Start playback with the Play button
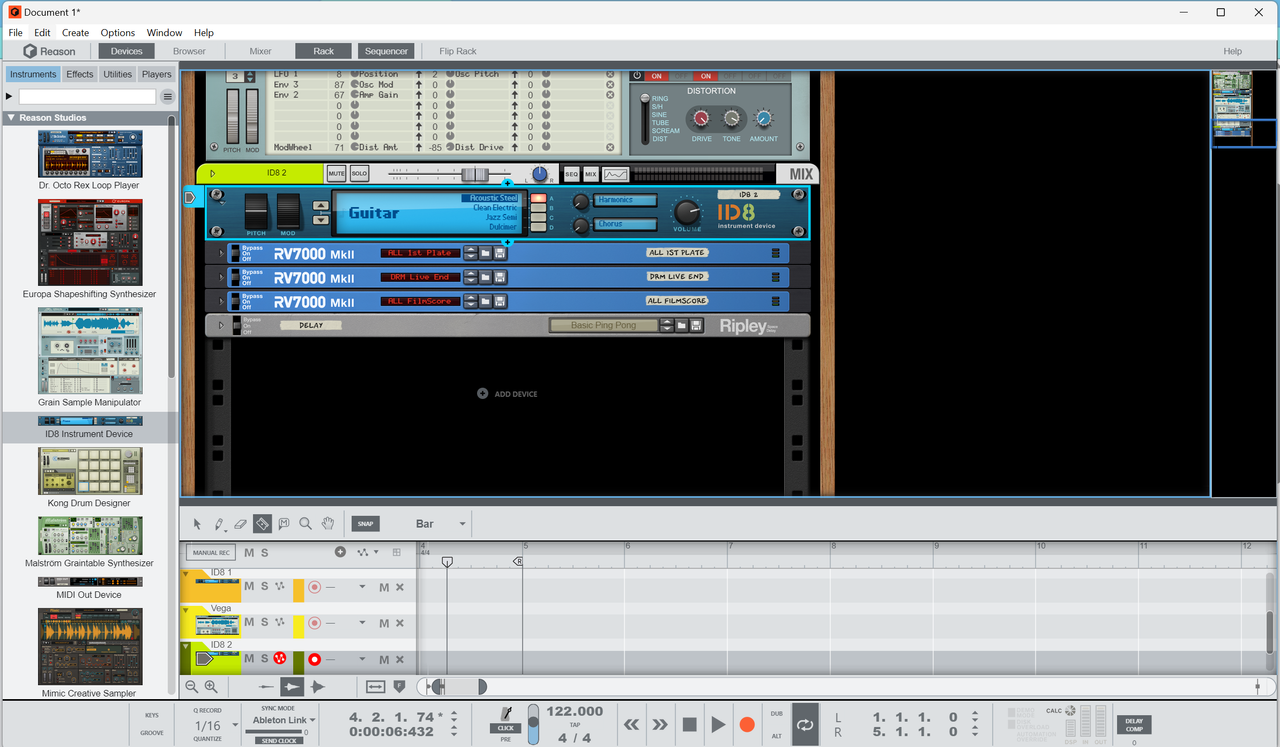The width and height of the screenshot is (1280, 747). 718,724
